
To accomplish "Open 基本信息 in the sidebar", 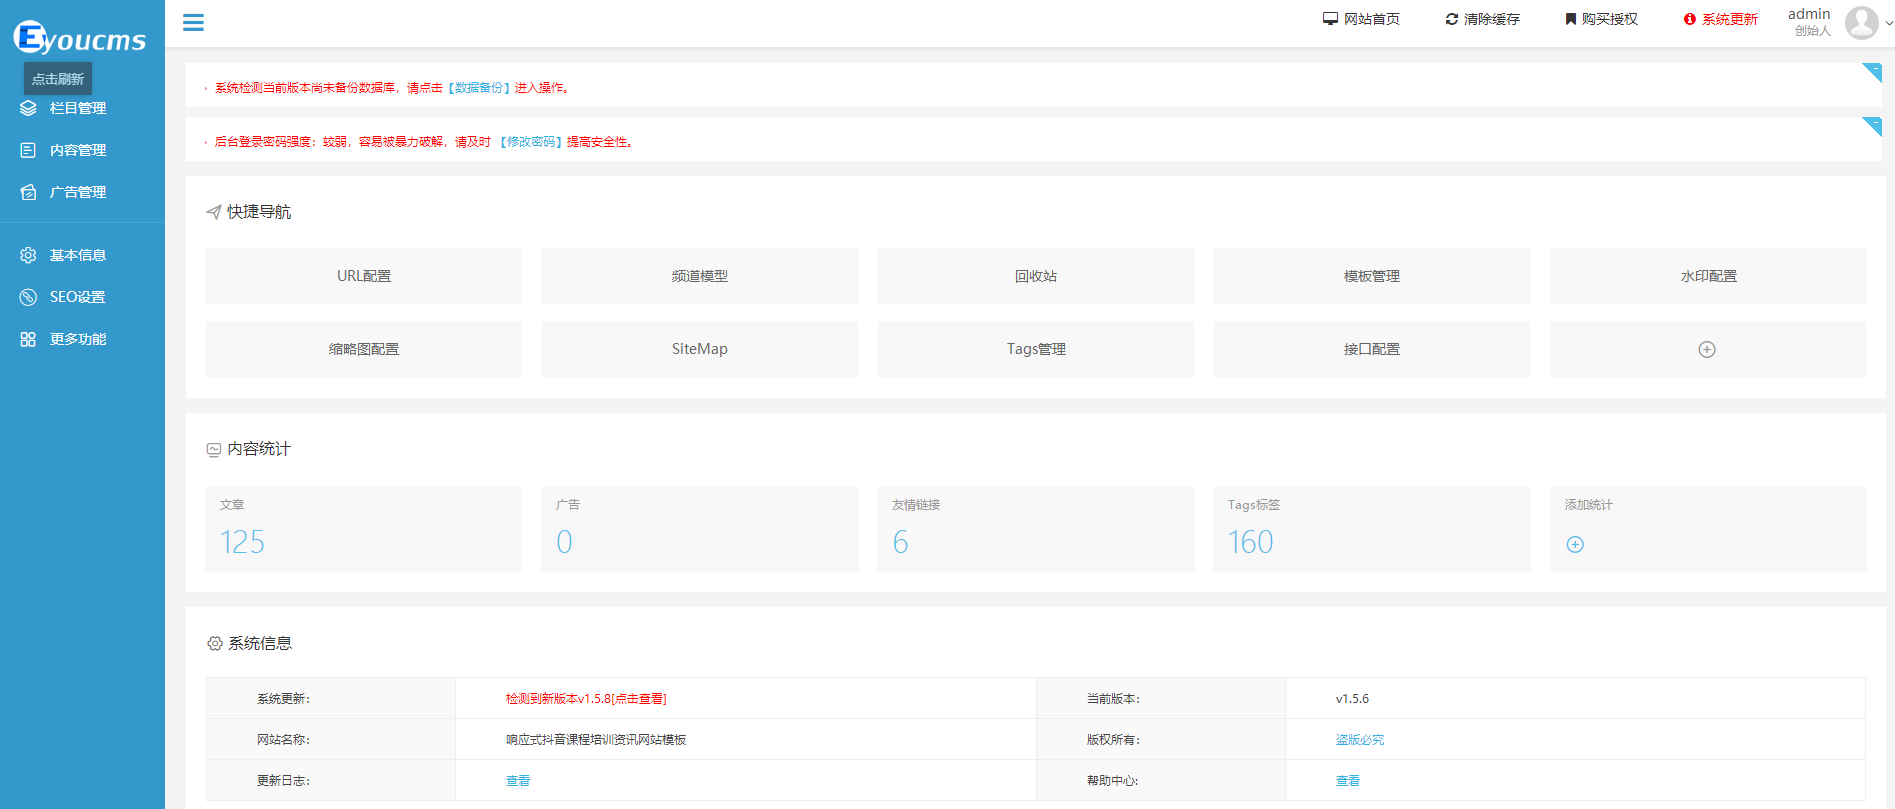I will [x=78, y=255].
